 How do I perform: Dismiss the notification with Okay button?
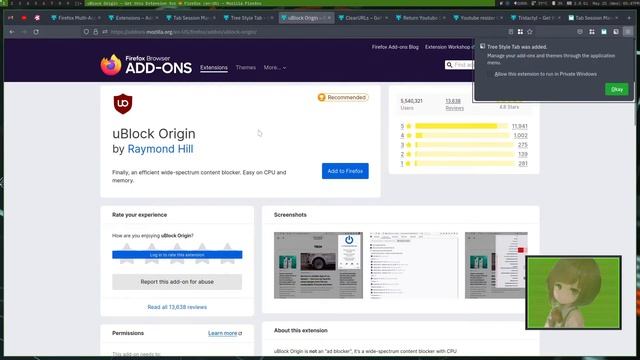click(617, 89)
